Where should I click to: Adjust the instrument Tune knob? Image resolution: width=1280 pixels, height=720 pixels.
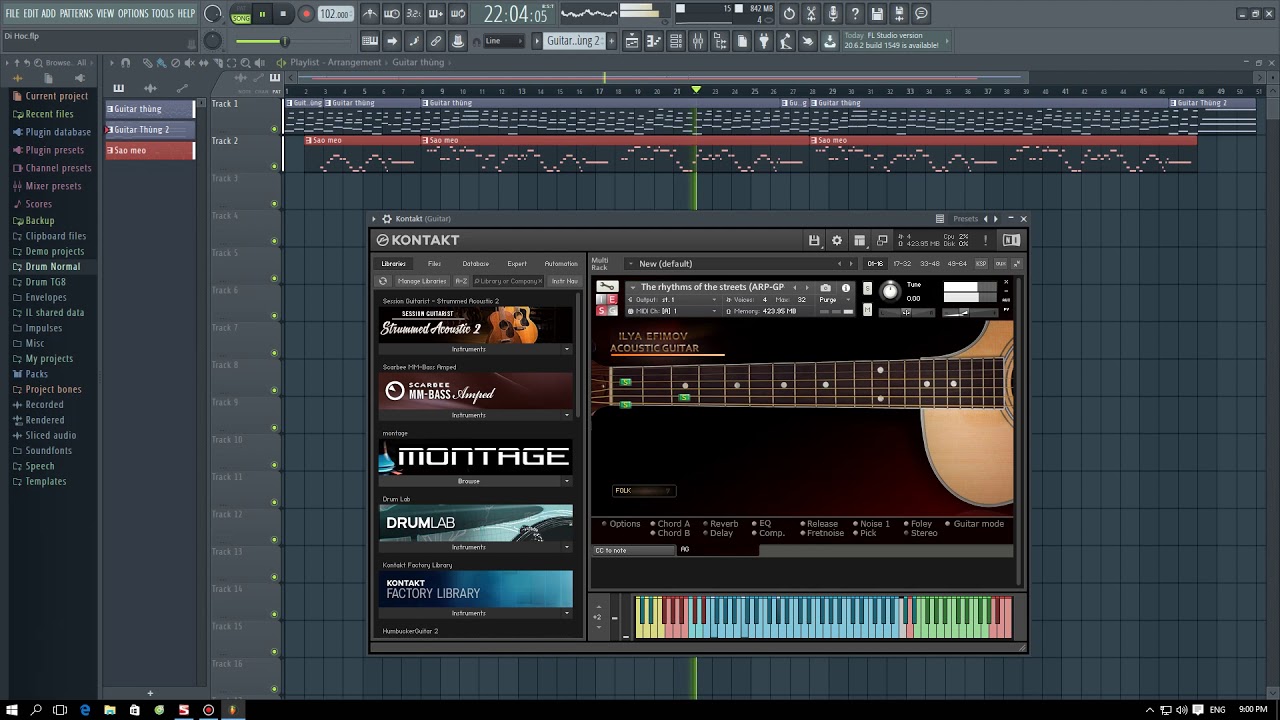[890, 291]
